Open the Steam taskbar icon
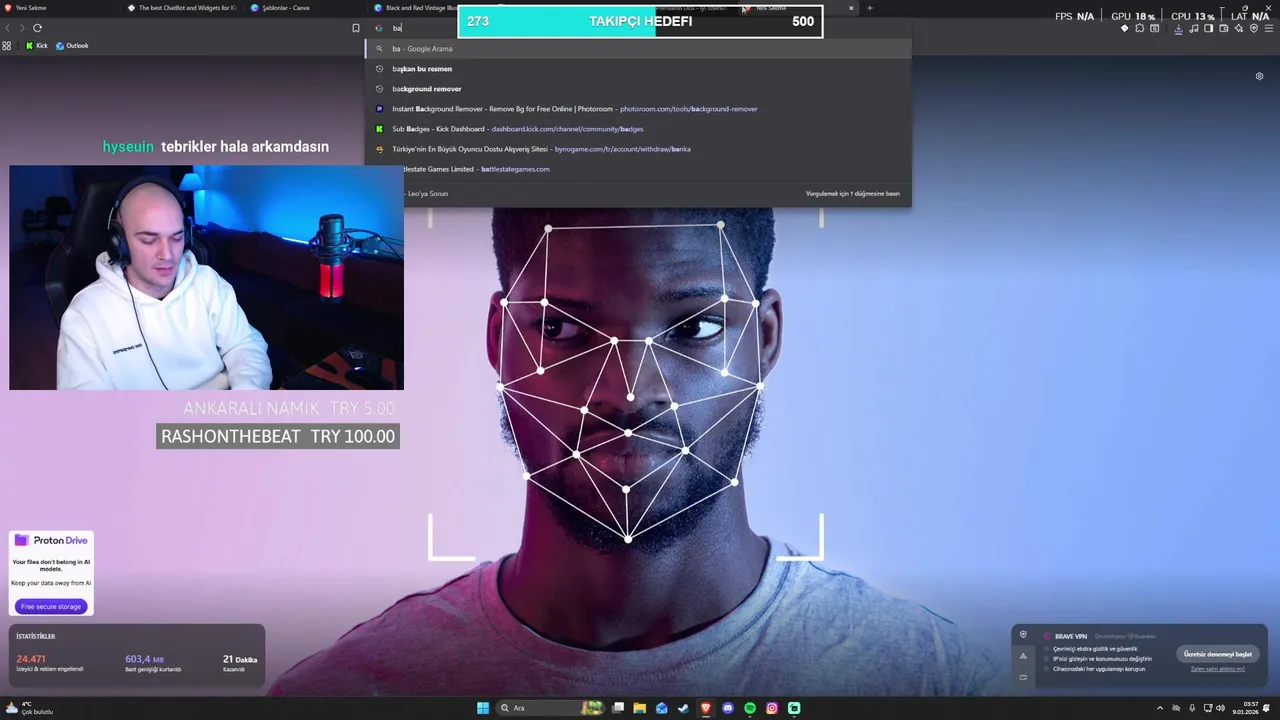This screenshot has height=720, width=1280. [x=683, y=708]
